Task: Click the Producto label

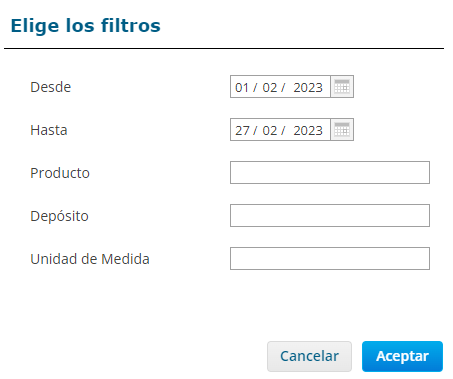Action: 60,173
